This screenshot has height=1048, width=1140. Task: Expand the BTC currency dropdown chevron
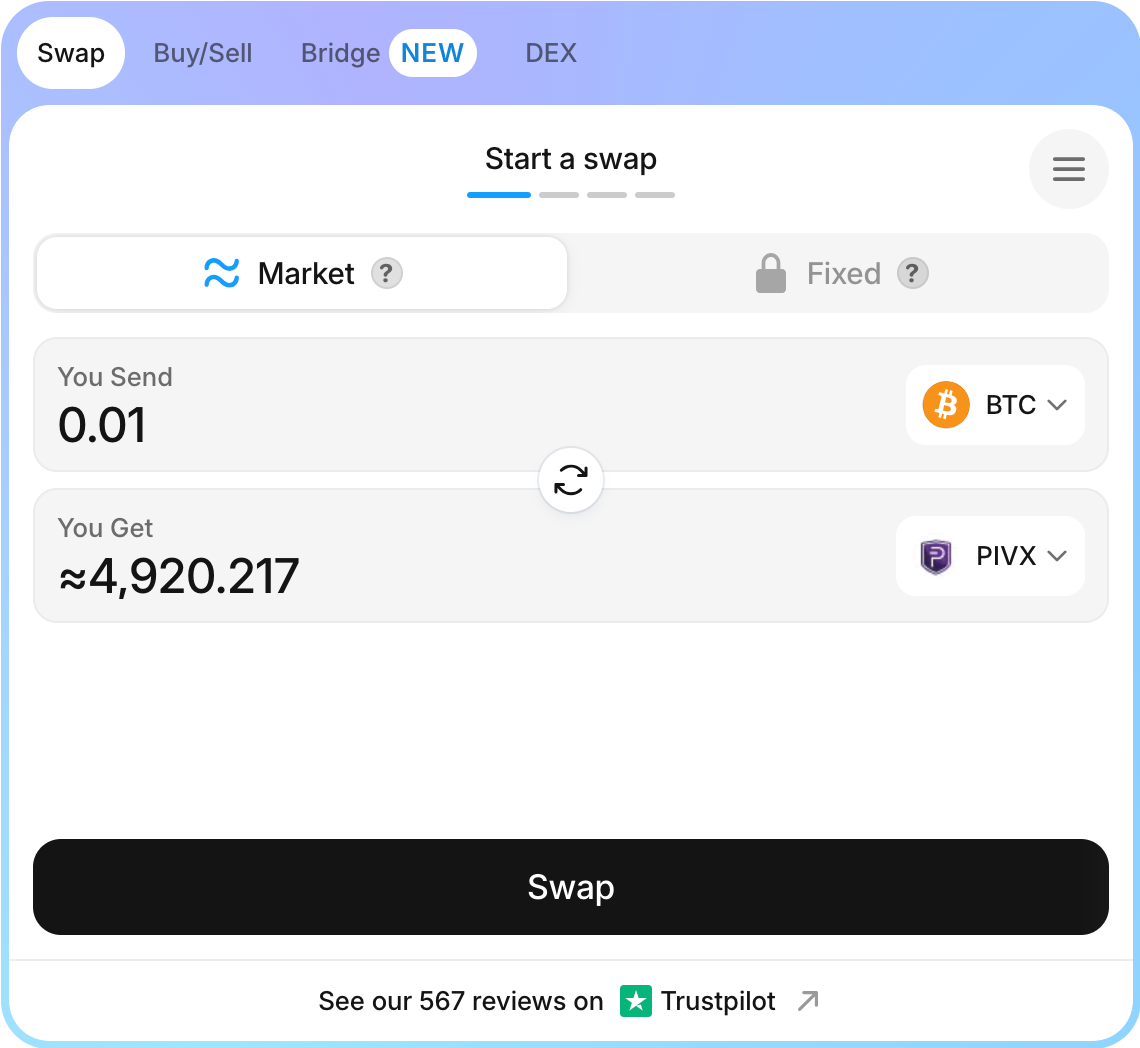pyautogui.click(x=1056, y=405)
